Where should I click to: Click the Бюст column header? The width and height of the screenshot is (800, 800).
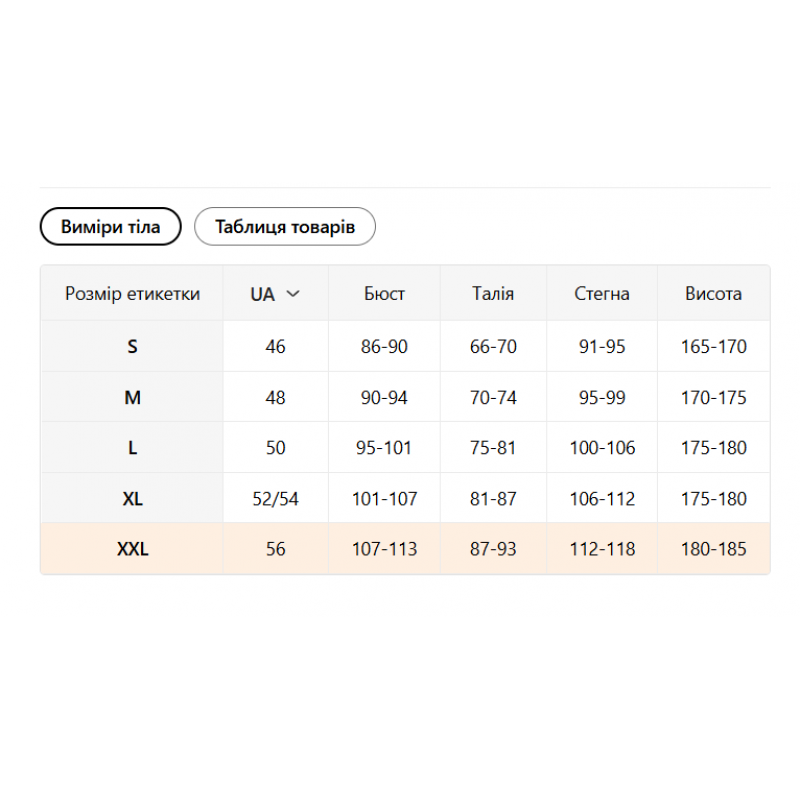[384, 293]
